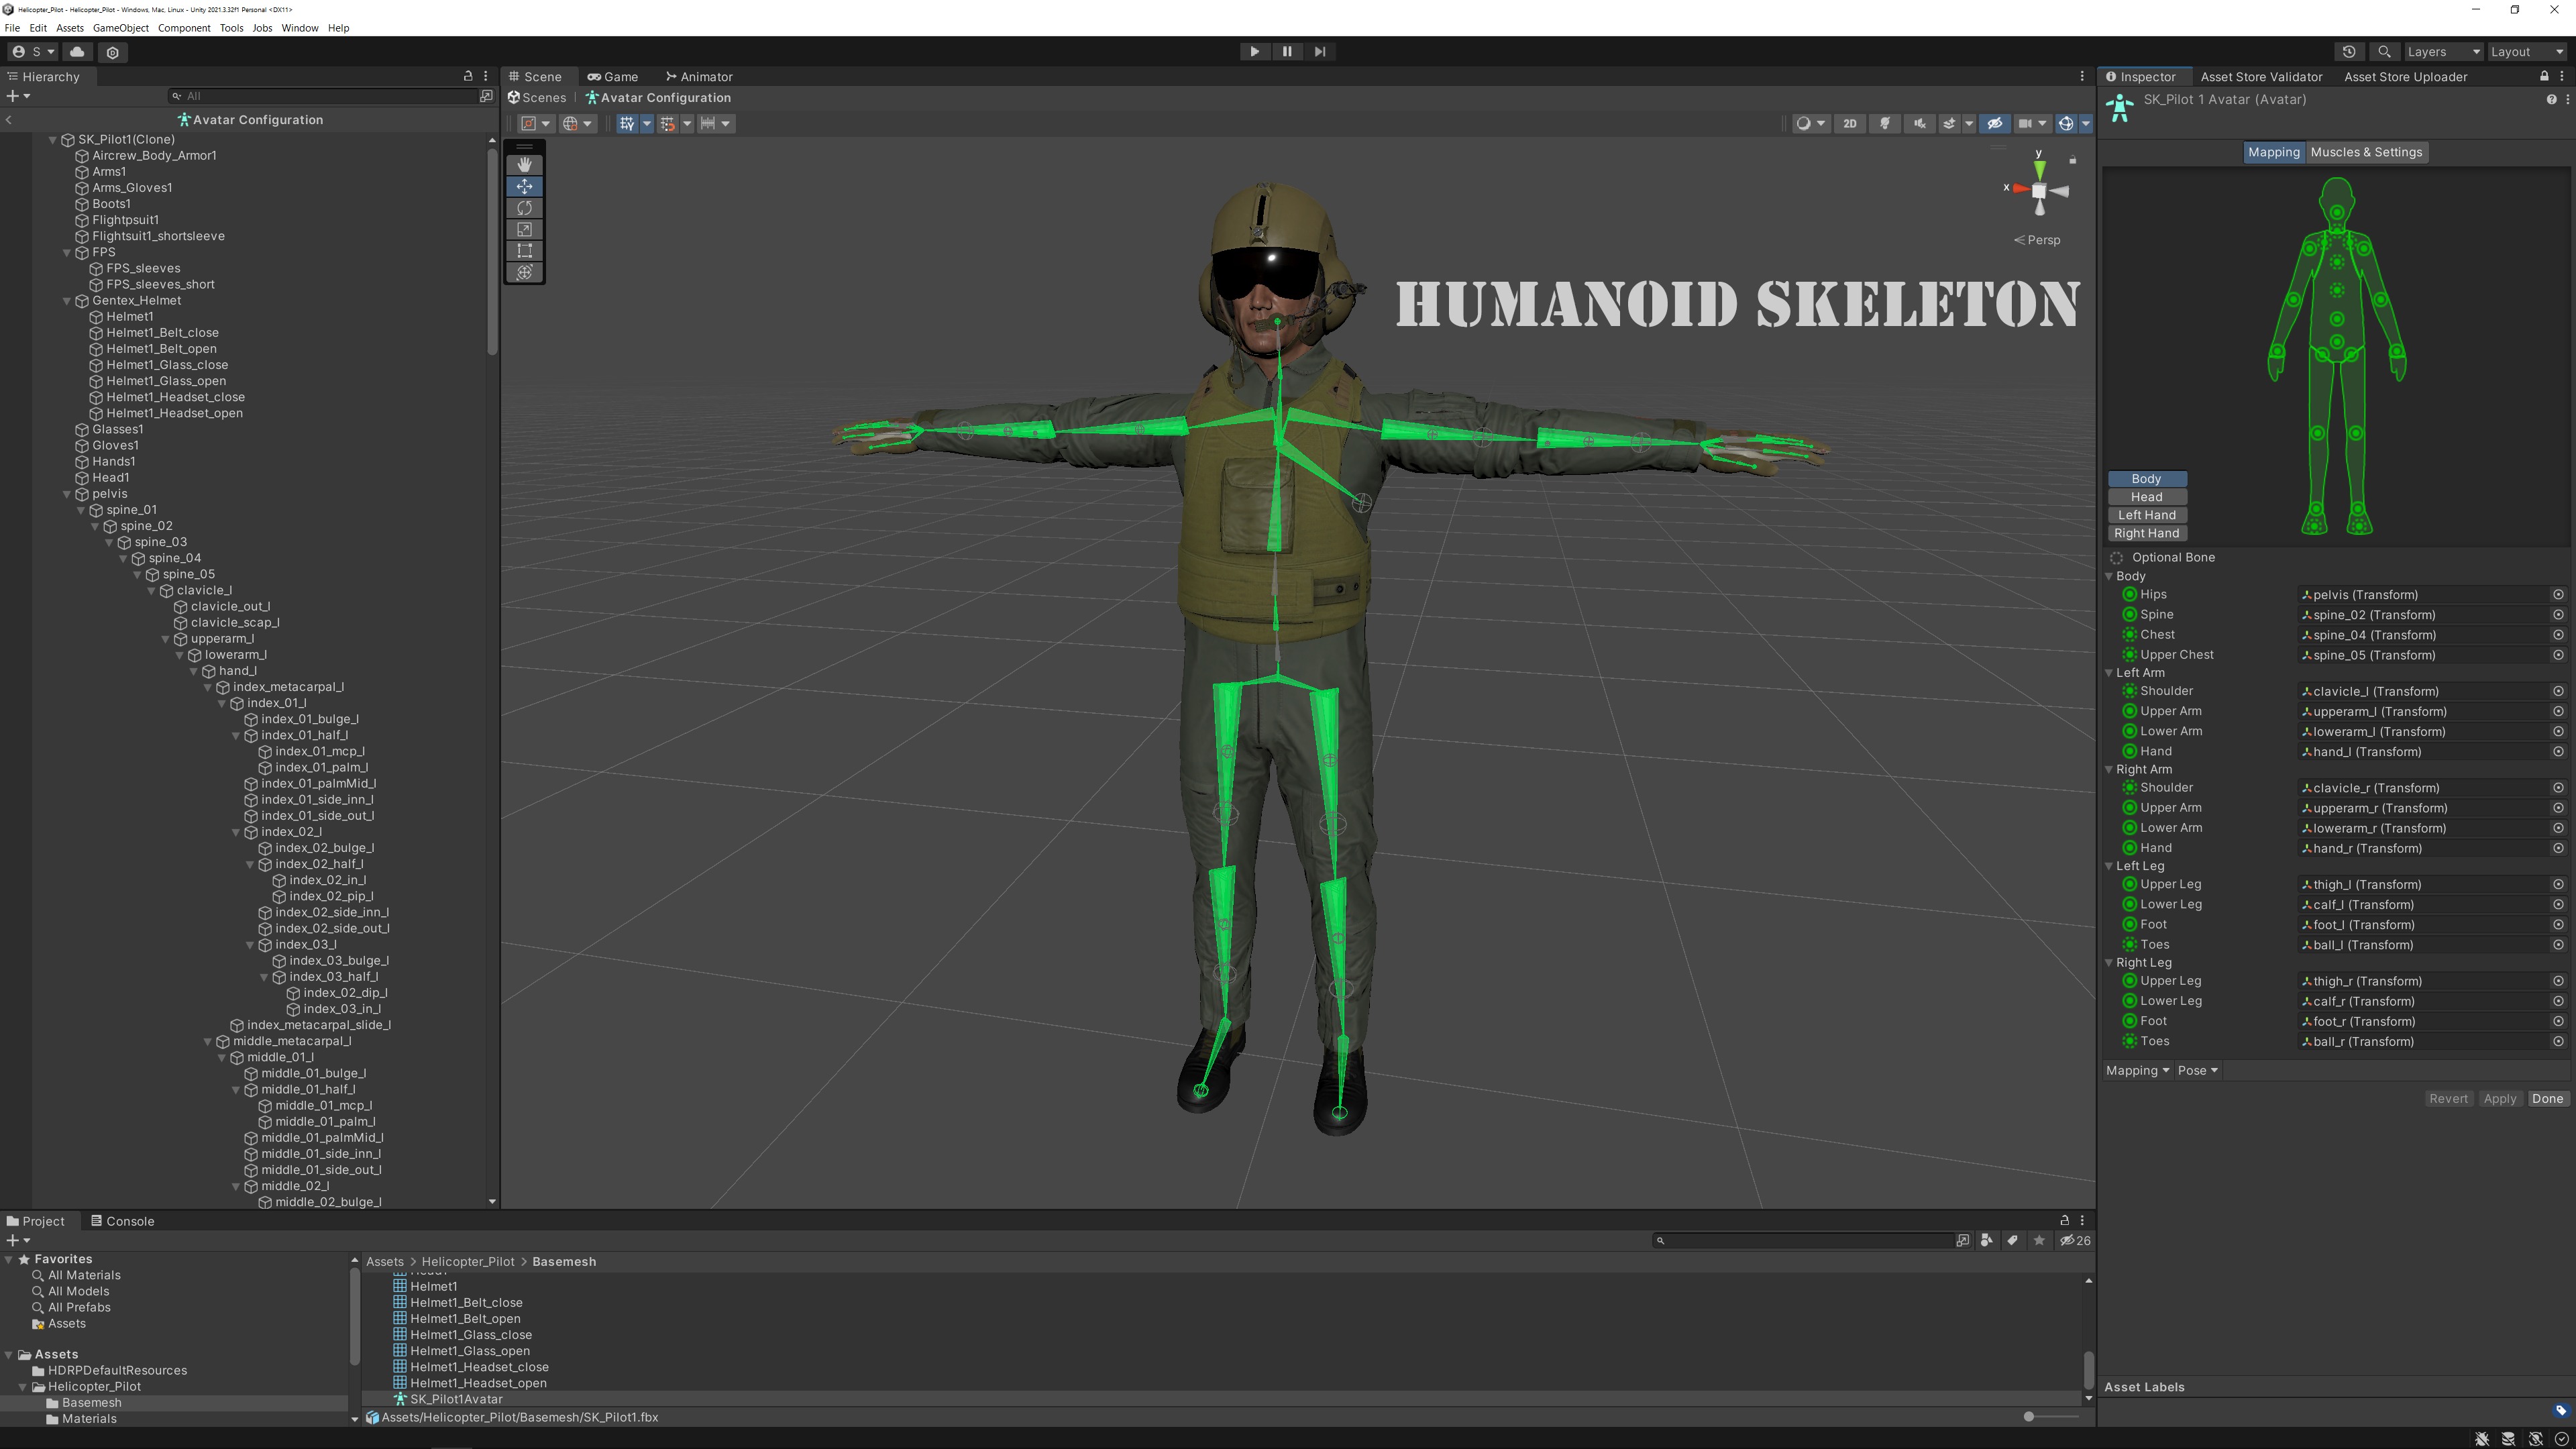
Task: Open the Unity Cloud icon in toolbar
Action: (x=77, y=52)
